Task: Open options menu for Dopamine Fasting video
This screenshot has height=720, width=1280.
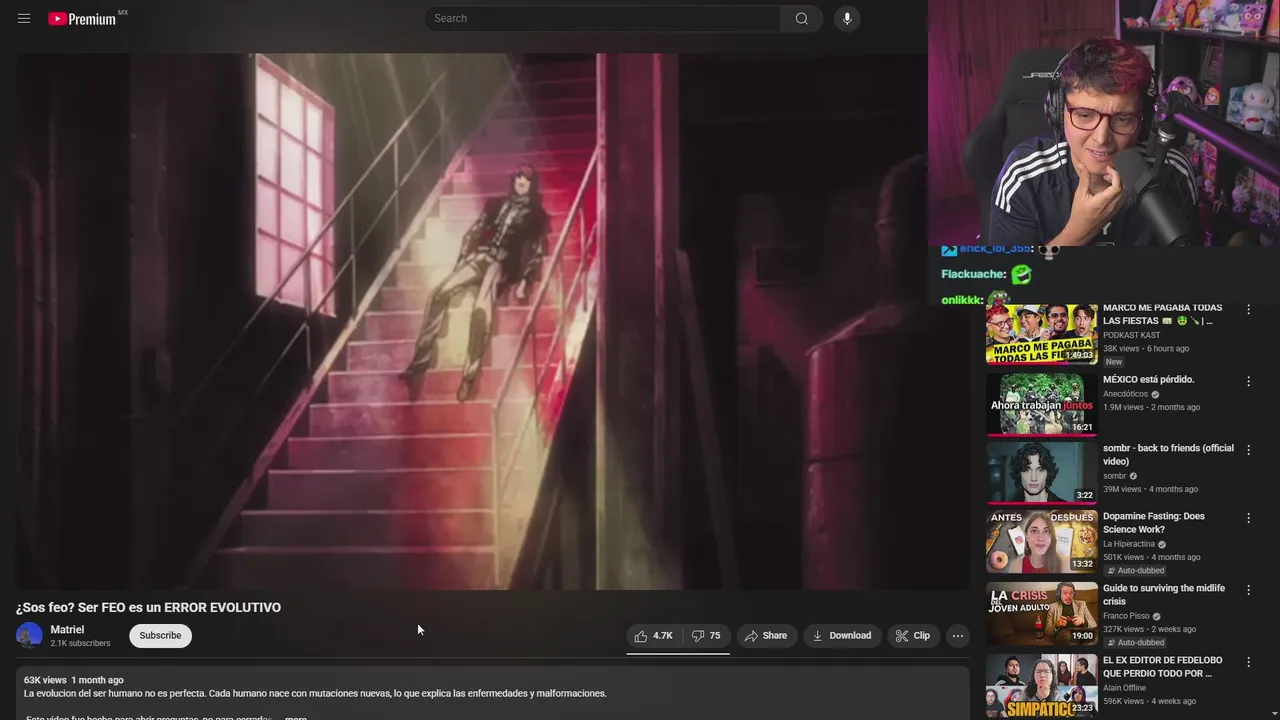Action: pos(1248,518)
